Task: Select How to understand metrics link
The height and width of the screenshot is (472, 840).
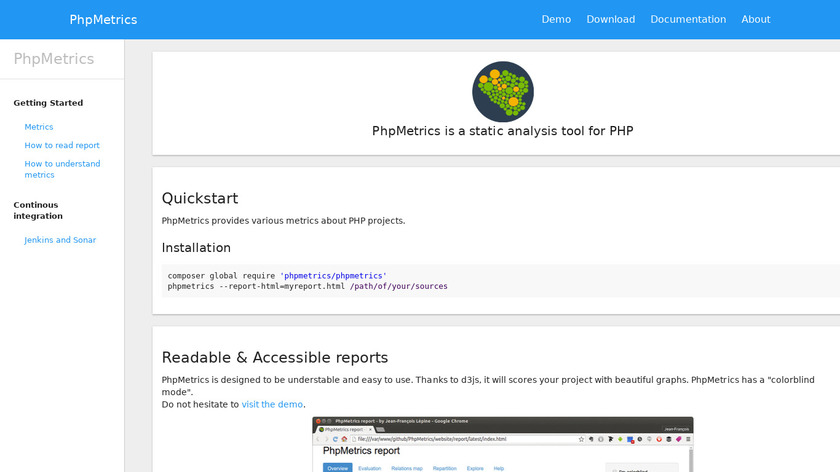Action: coord(62,169)
